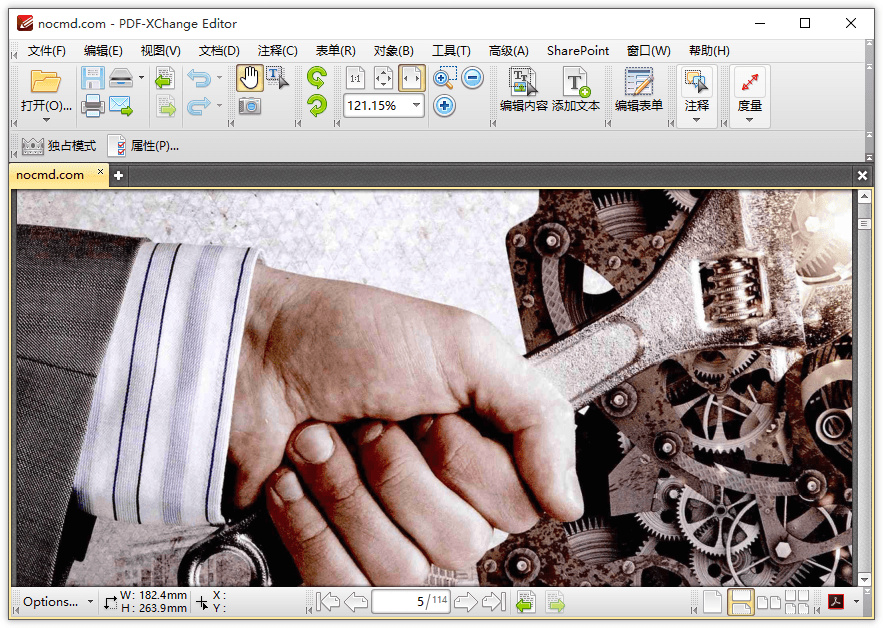Viewport: 883px width, 628px height.
Task: Enable continuous scrolling page layout
Action: [741, 602]
